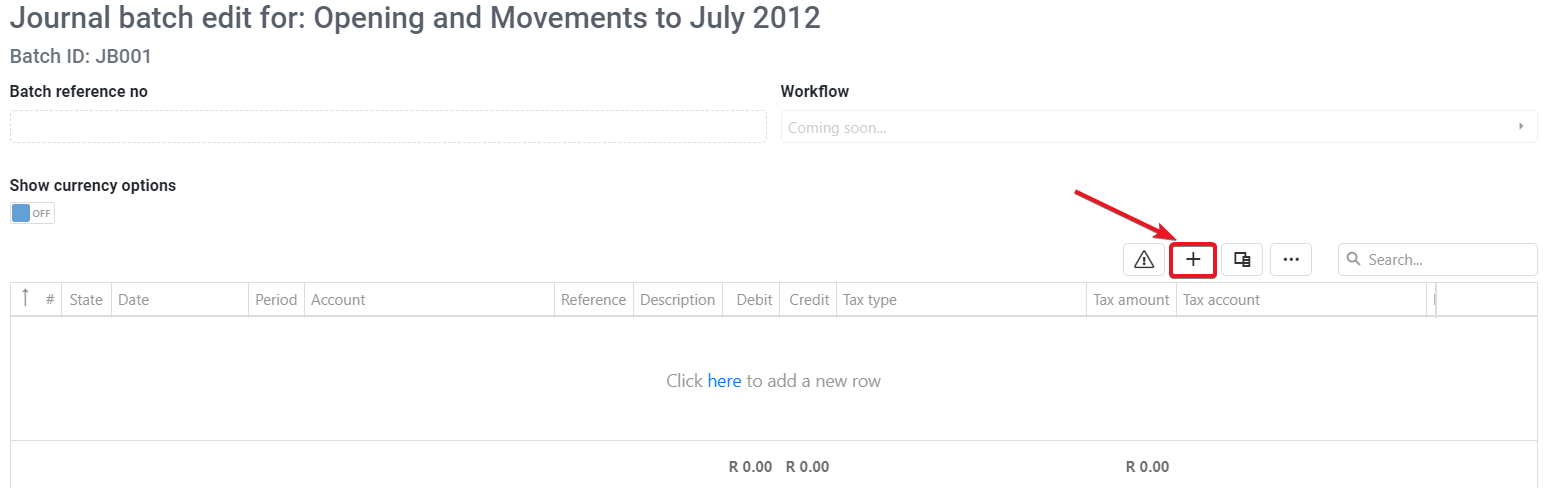This screenshot has width=1544, height=488.
Task: Click the Credit column header
Action: pos(809,300)
